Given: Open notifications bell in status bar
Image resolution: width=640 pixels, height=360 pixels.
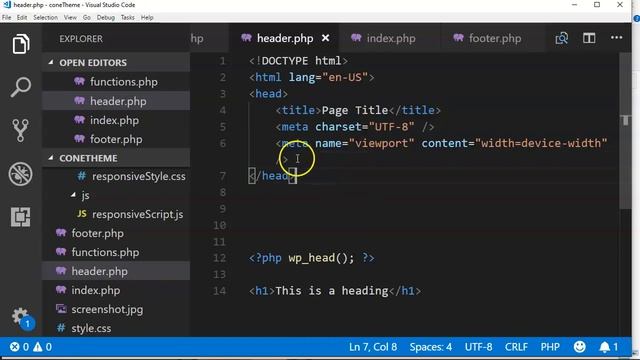Looking at the screenshot, I should [x=608, y=347].
